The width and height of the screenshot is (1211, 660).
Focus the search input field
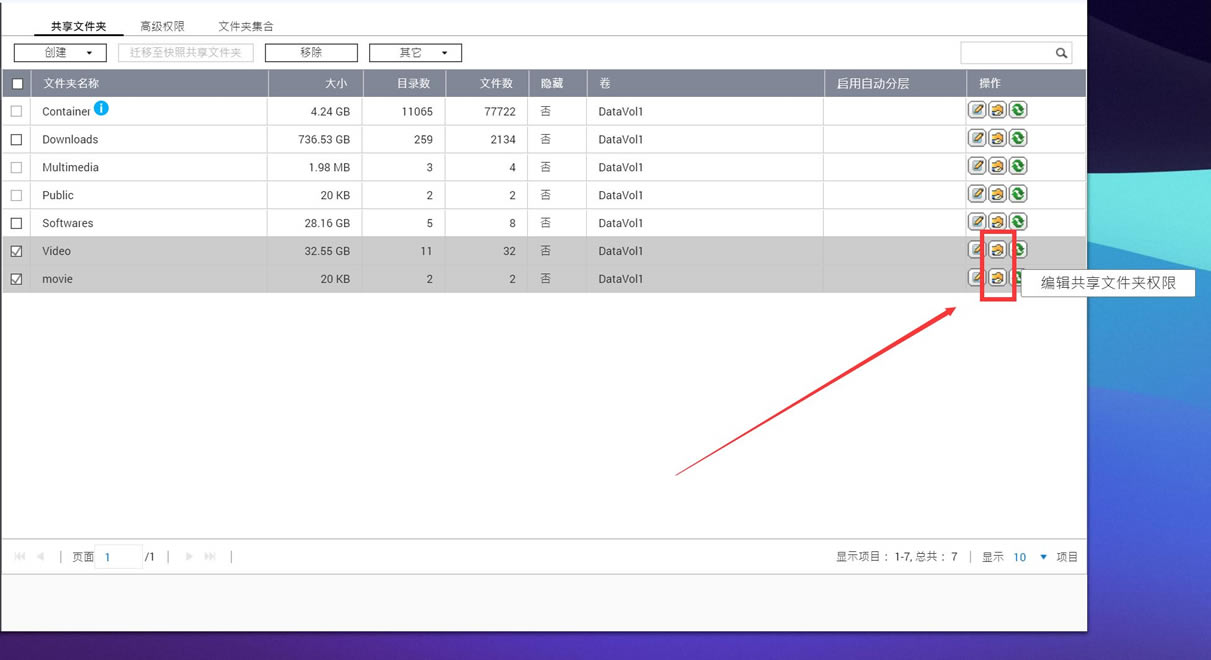(x=1007, y=53)
